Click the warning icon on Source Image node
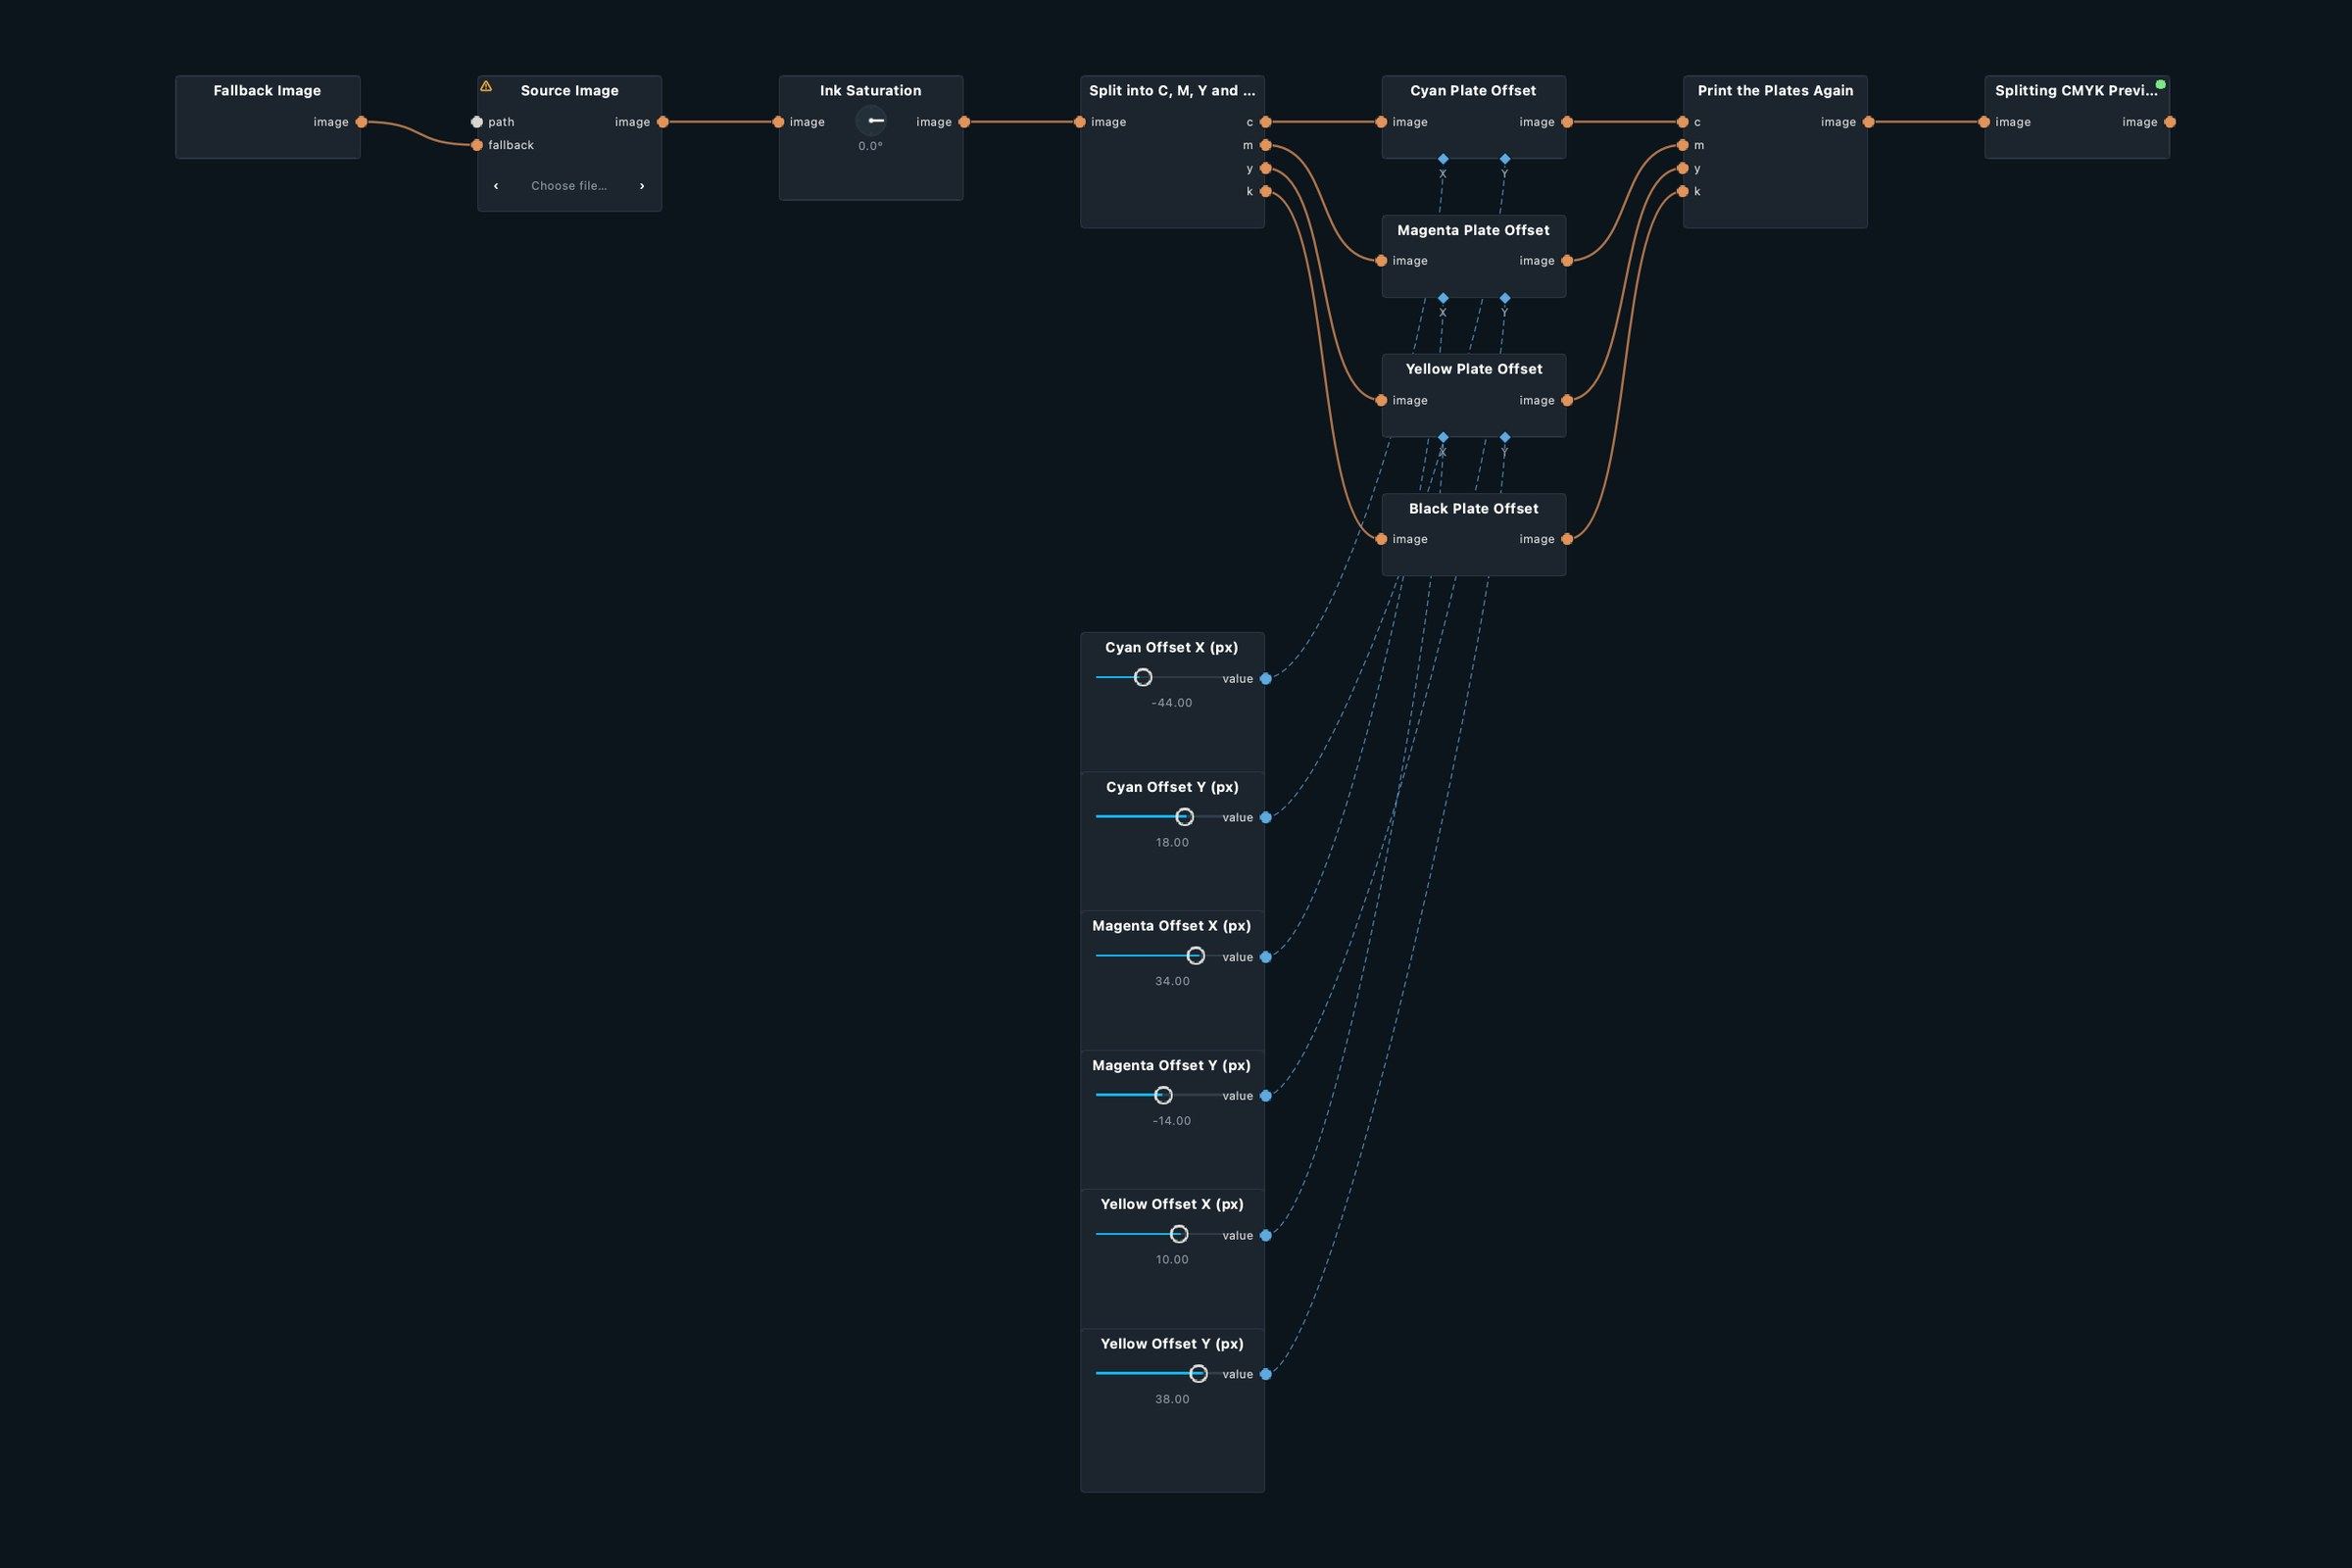Image resolution: width=2352 pixels, height=1568 pixels. [486, 86]
